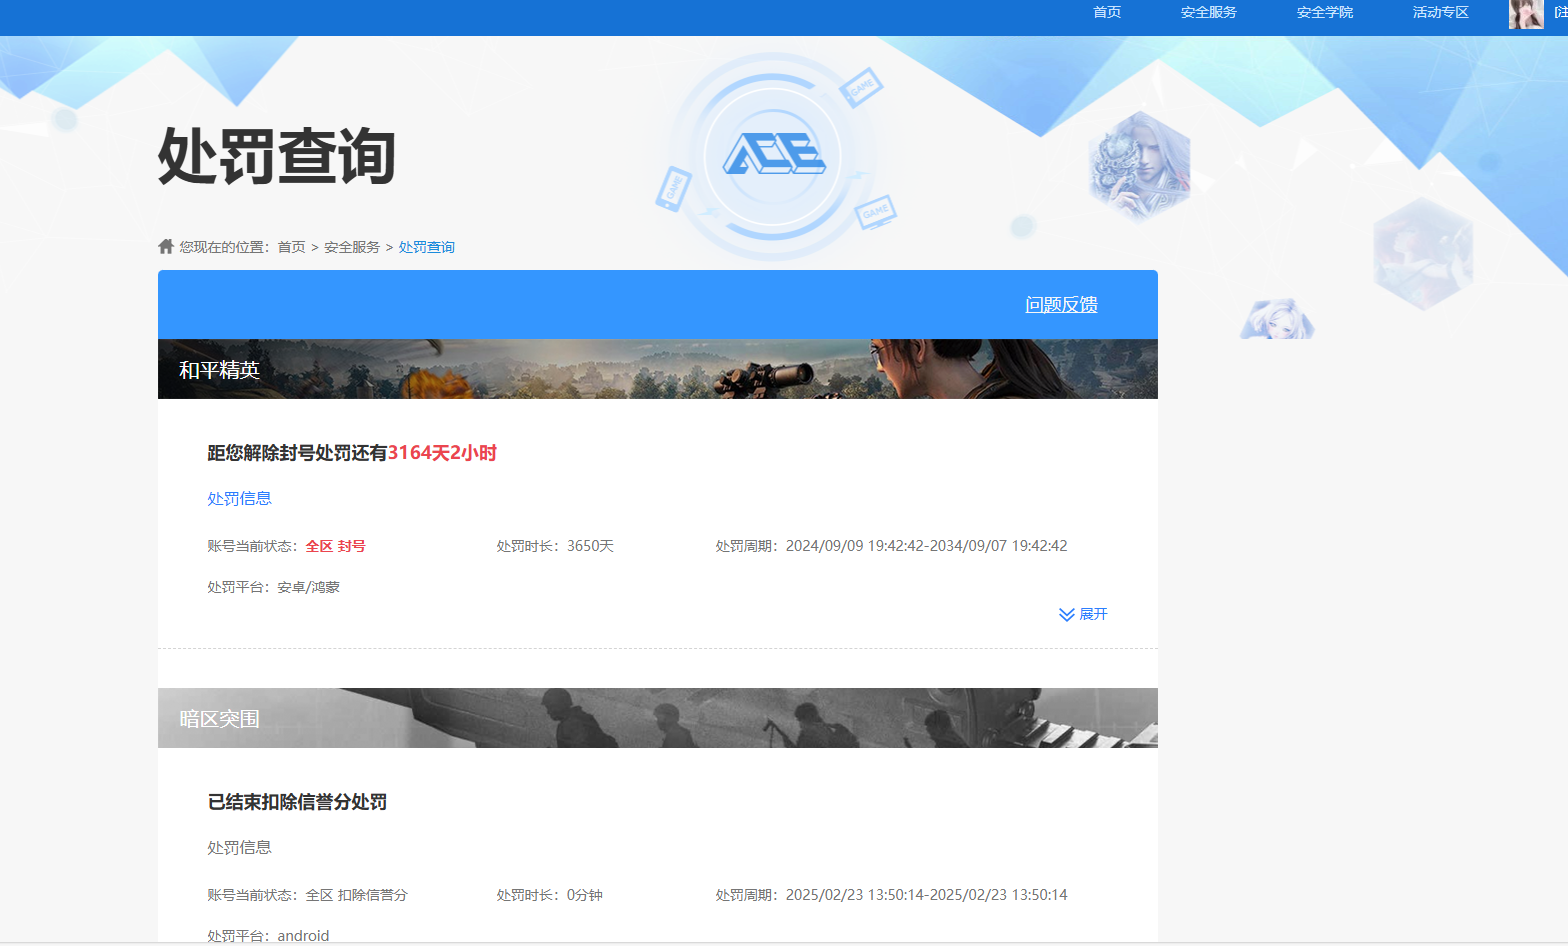This screenshot has height=946, width=1568.
Task: Click the faded red-haired character hexagon
Action: (1422, 252)
